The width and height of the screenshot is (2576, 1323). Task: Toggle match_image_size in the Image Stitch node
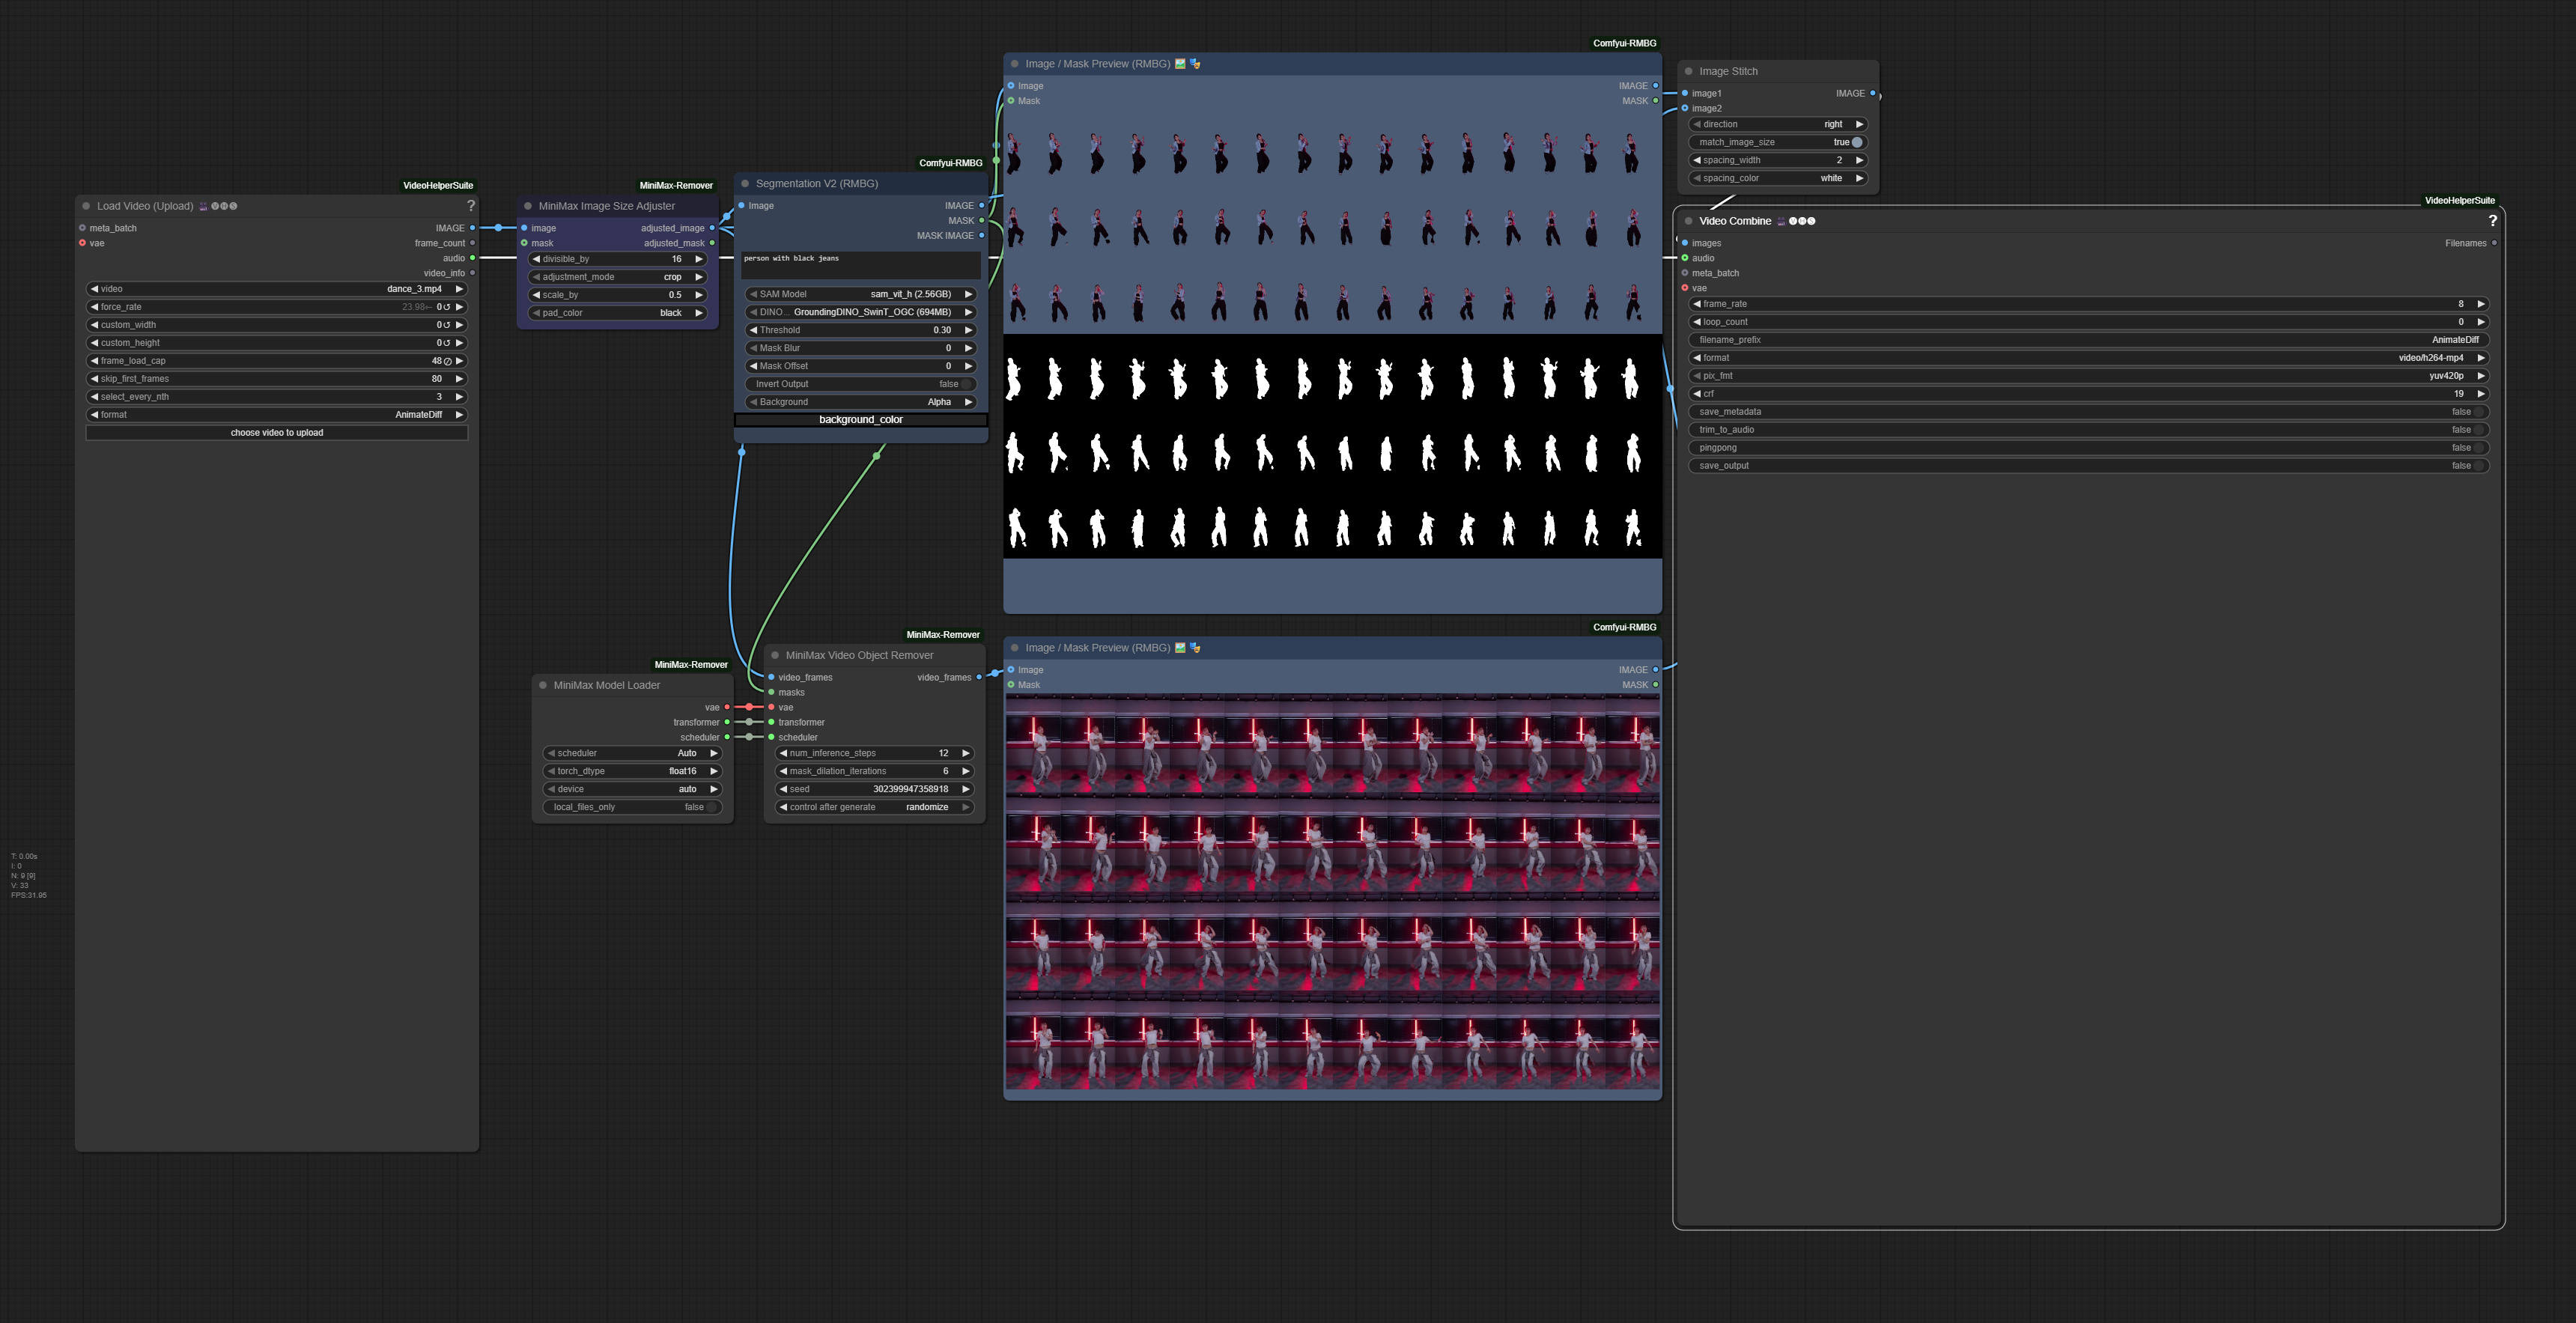pyautogui.click(x=1856, y=142)
